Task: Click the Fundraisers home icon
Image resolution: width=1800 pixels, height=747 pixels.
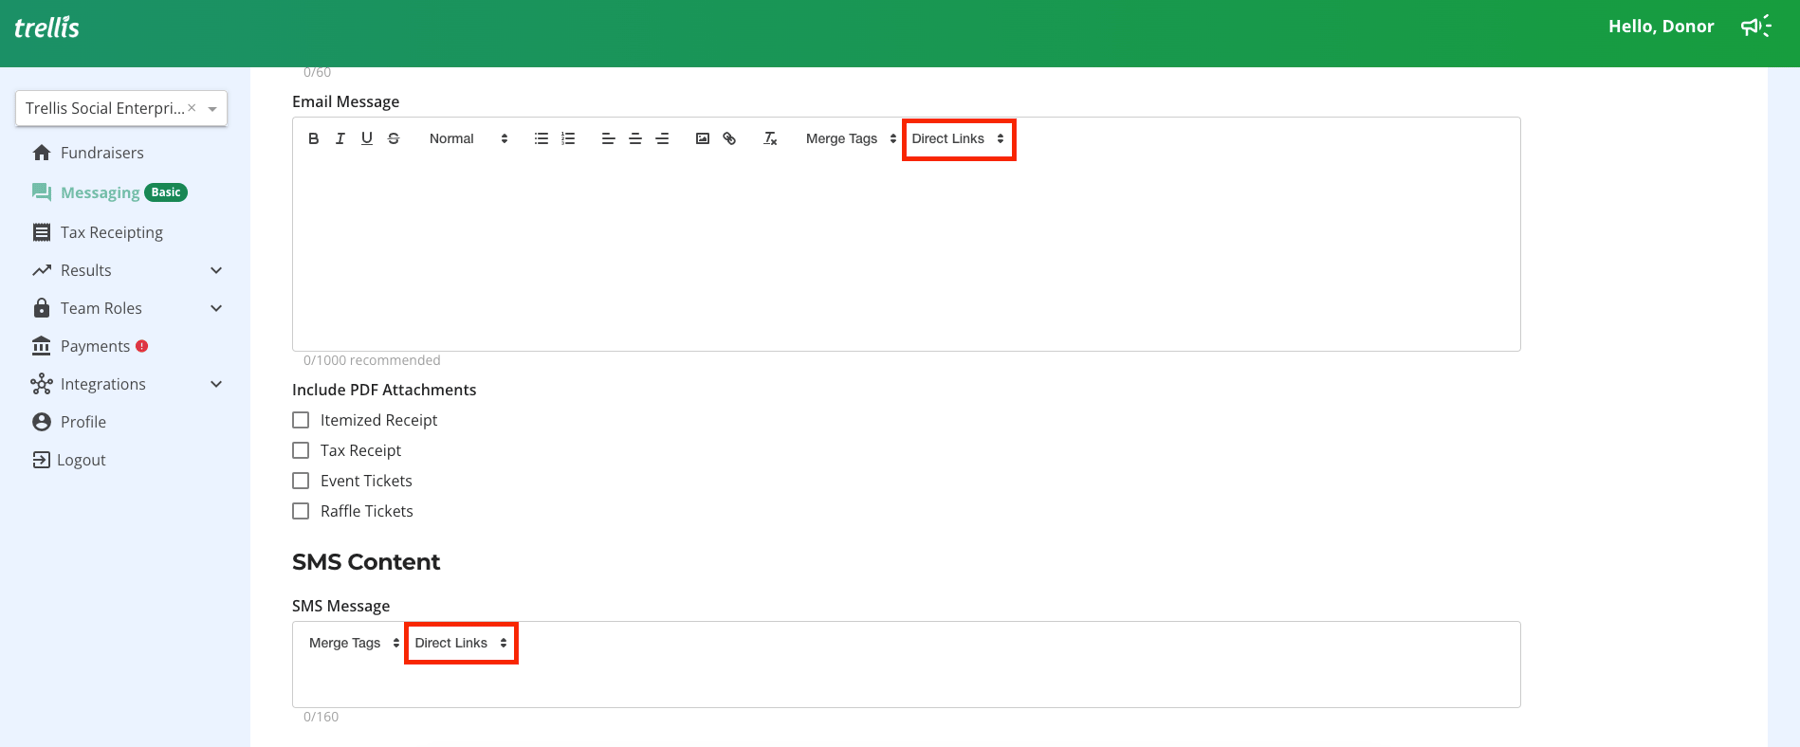Action: [x=41, y=153]
